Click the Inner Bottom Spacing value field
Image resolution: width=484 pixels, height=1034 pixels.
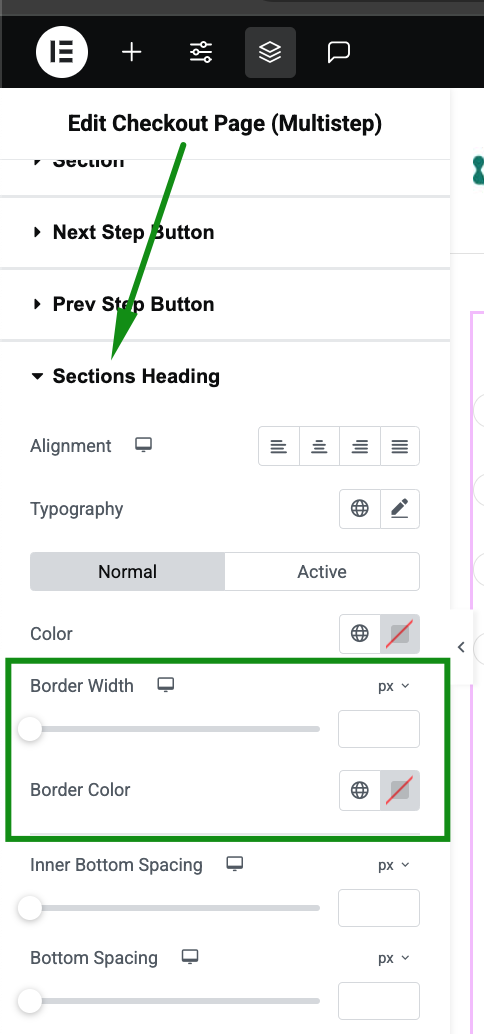379,908
